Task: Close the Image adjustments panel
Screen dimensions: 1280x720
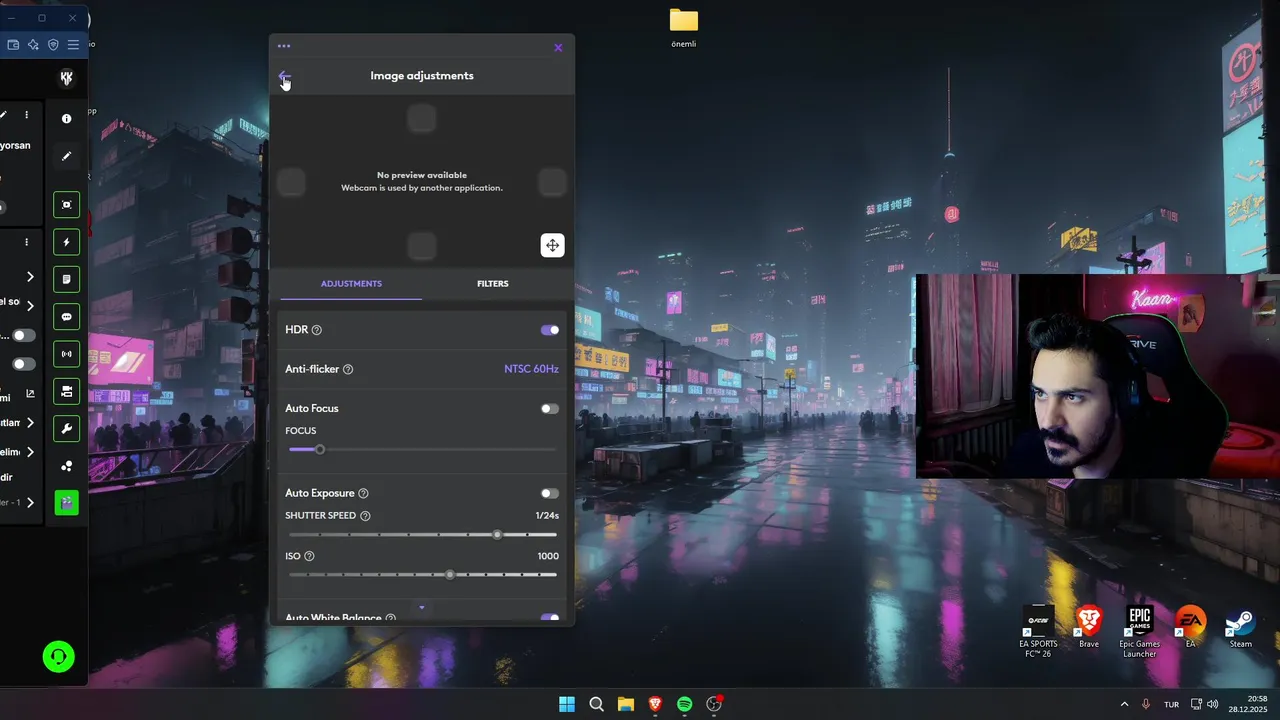Action: click(x=558, y=47)
